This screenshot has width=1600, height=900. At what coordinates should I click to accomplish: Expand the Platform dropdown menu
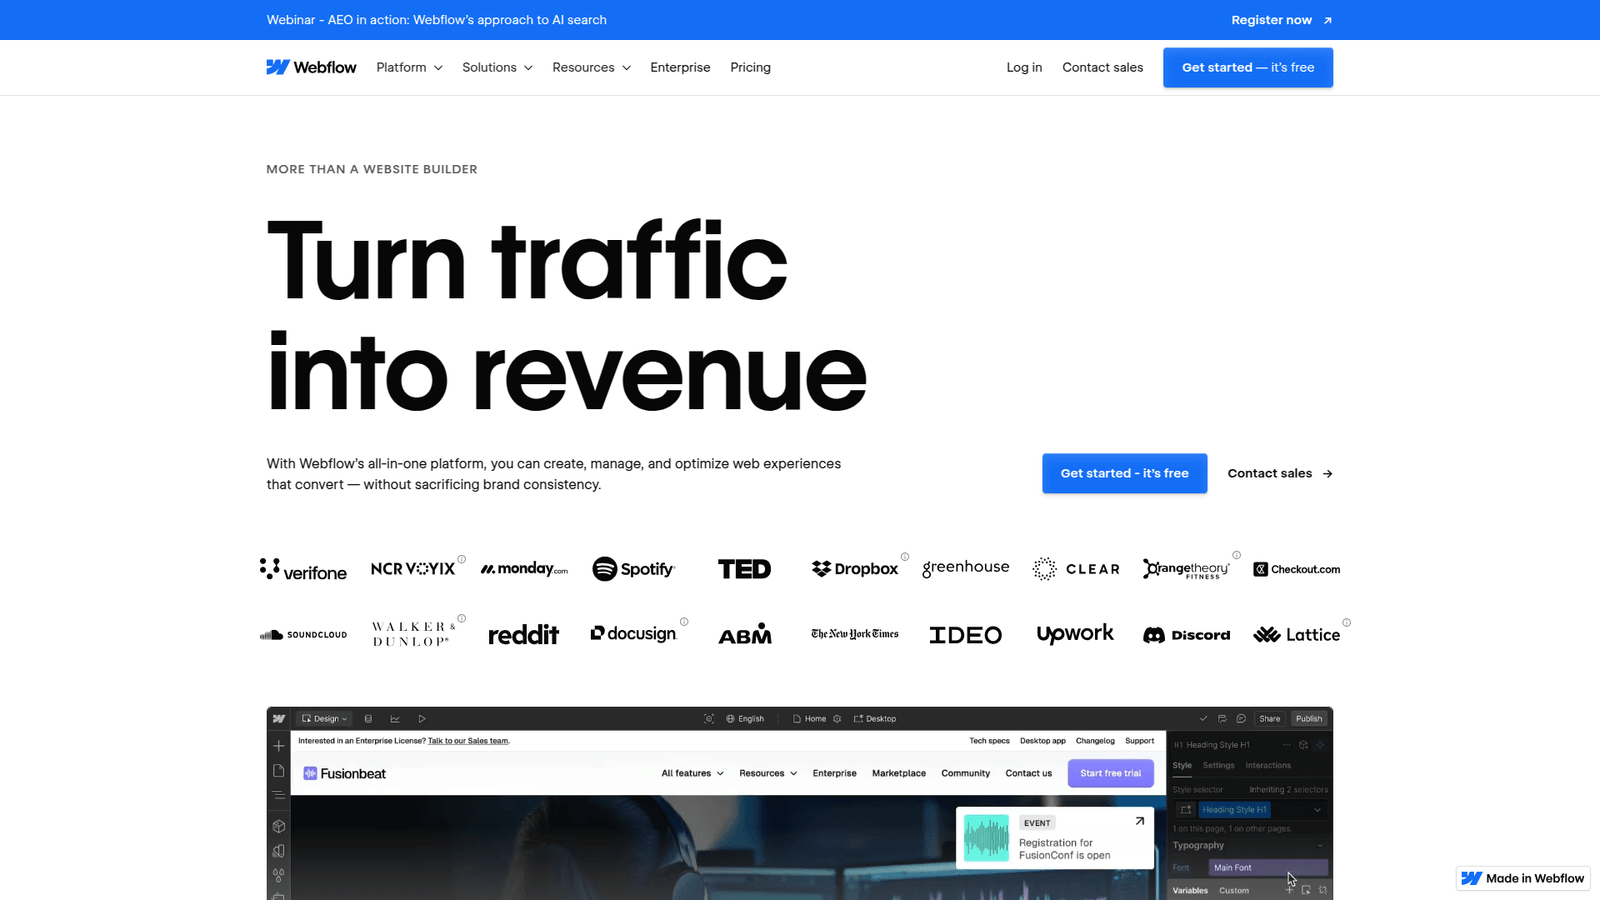(409, 67)
